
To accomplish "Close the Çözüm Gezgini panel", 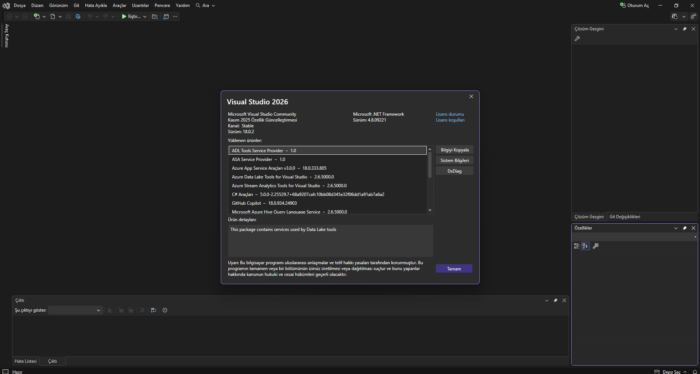I will (693, 29).
